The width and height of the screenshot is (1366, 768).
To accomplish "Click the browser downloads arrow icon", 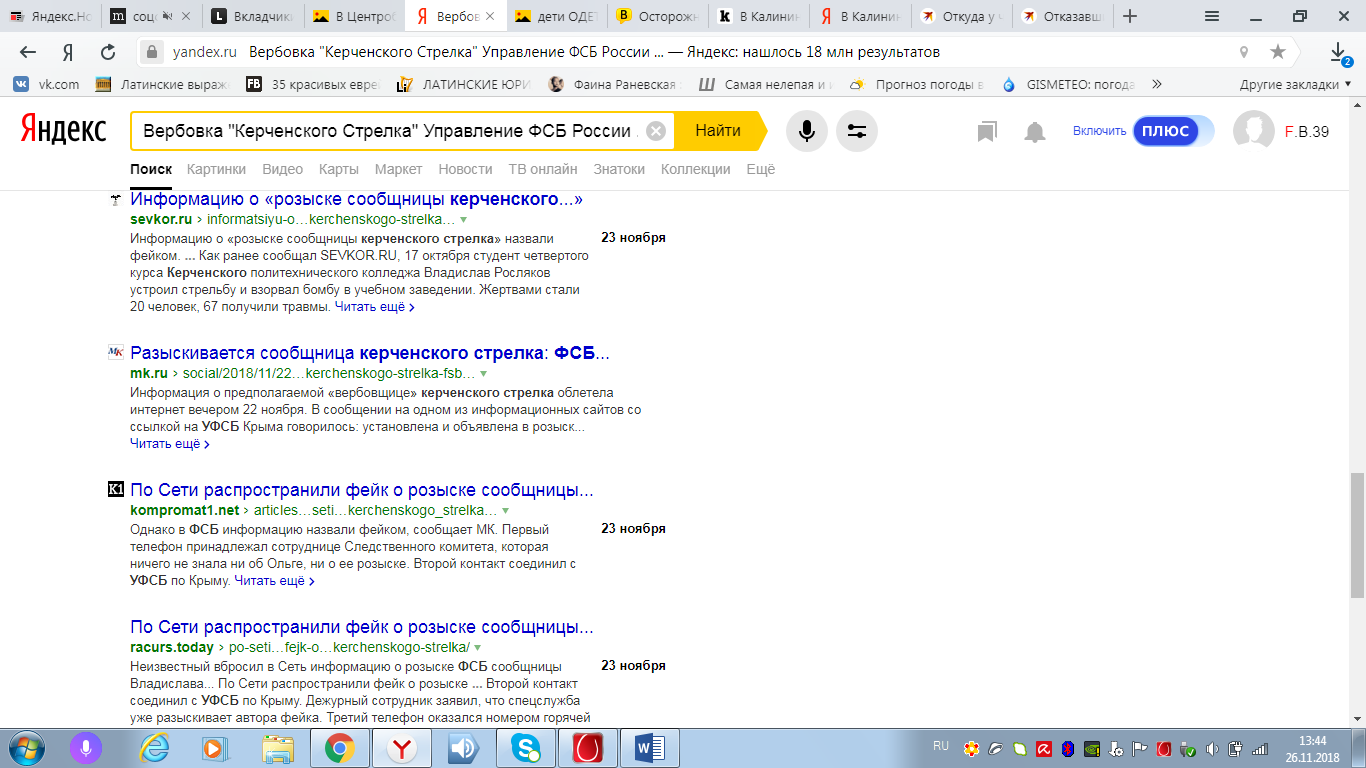I will pos(1338,52).
